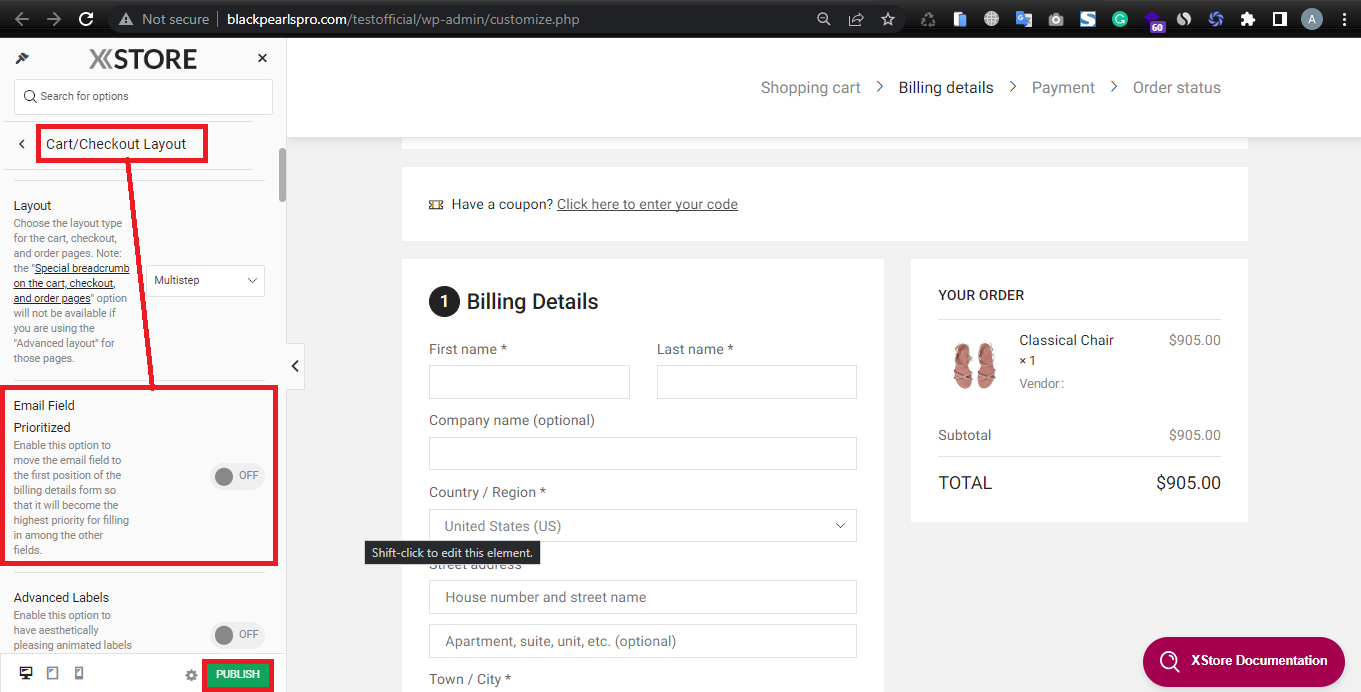This screenshot has width=1361, height=692.
Task: Click the YOUR ORDER heading
Action: [x=981, y=295]
